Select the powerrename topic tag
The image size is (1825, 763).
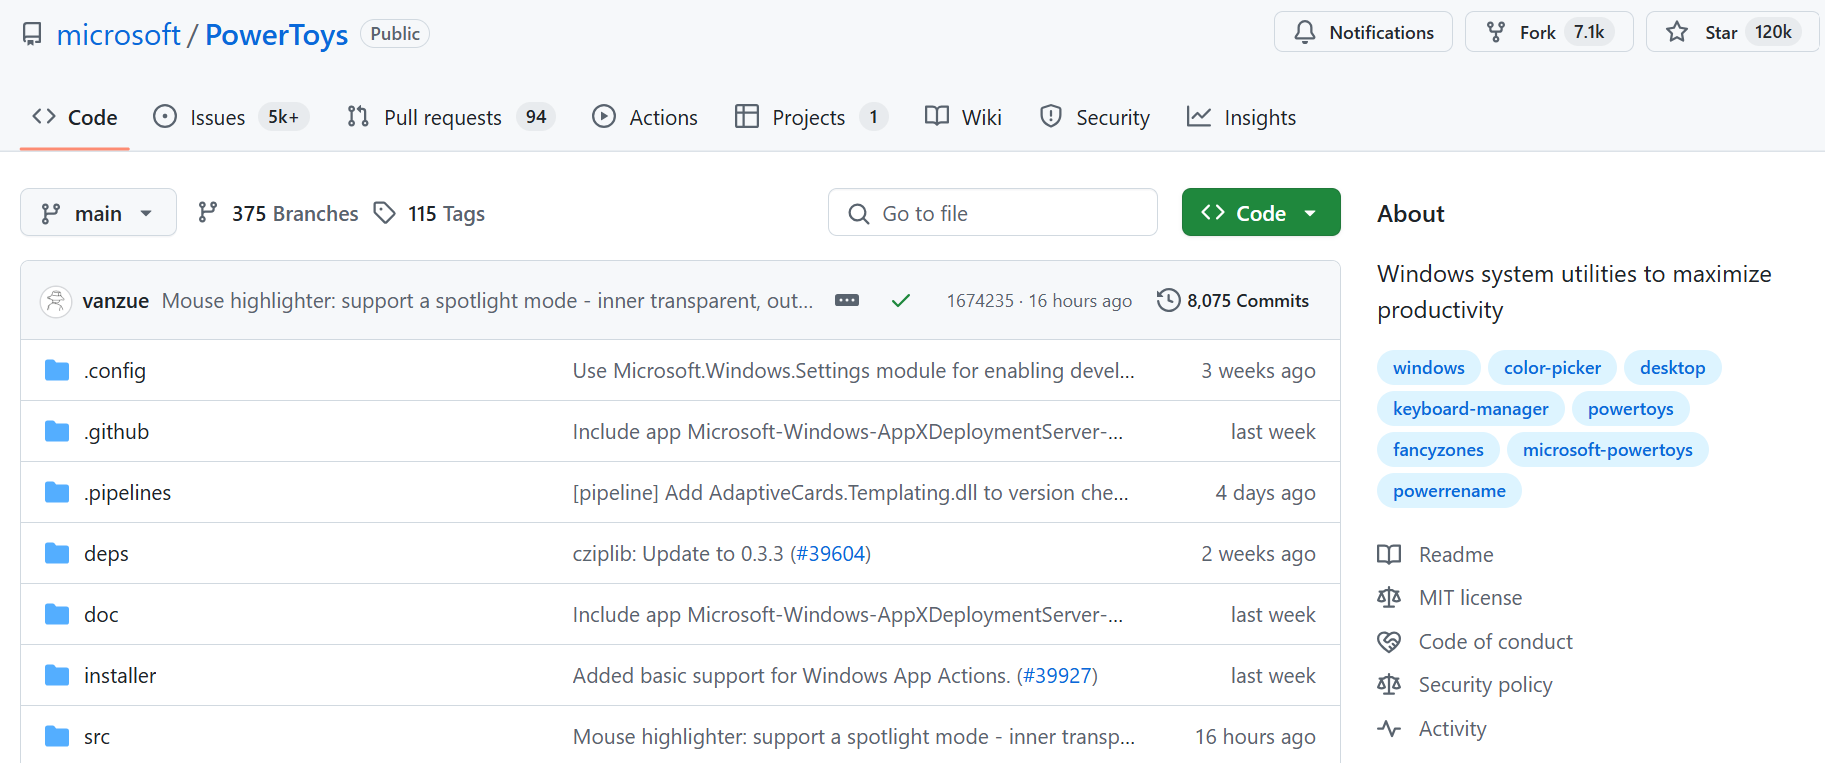click(1449, 491)
